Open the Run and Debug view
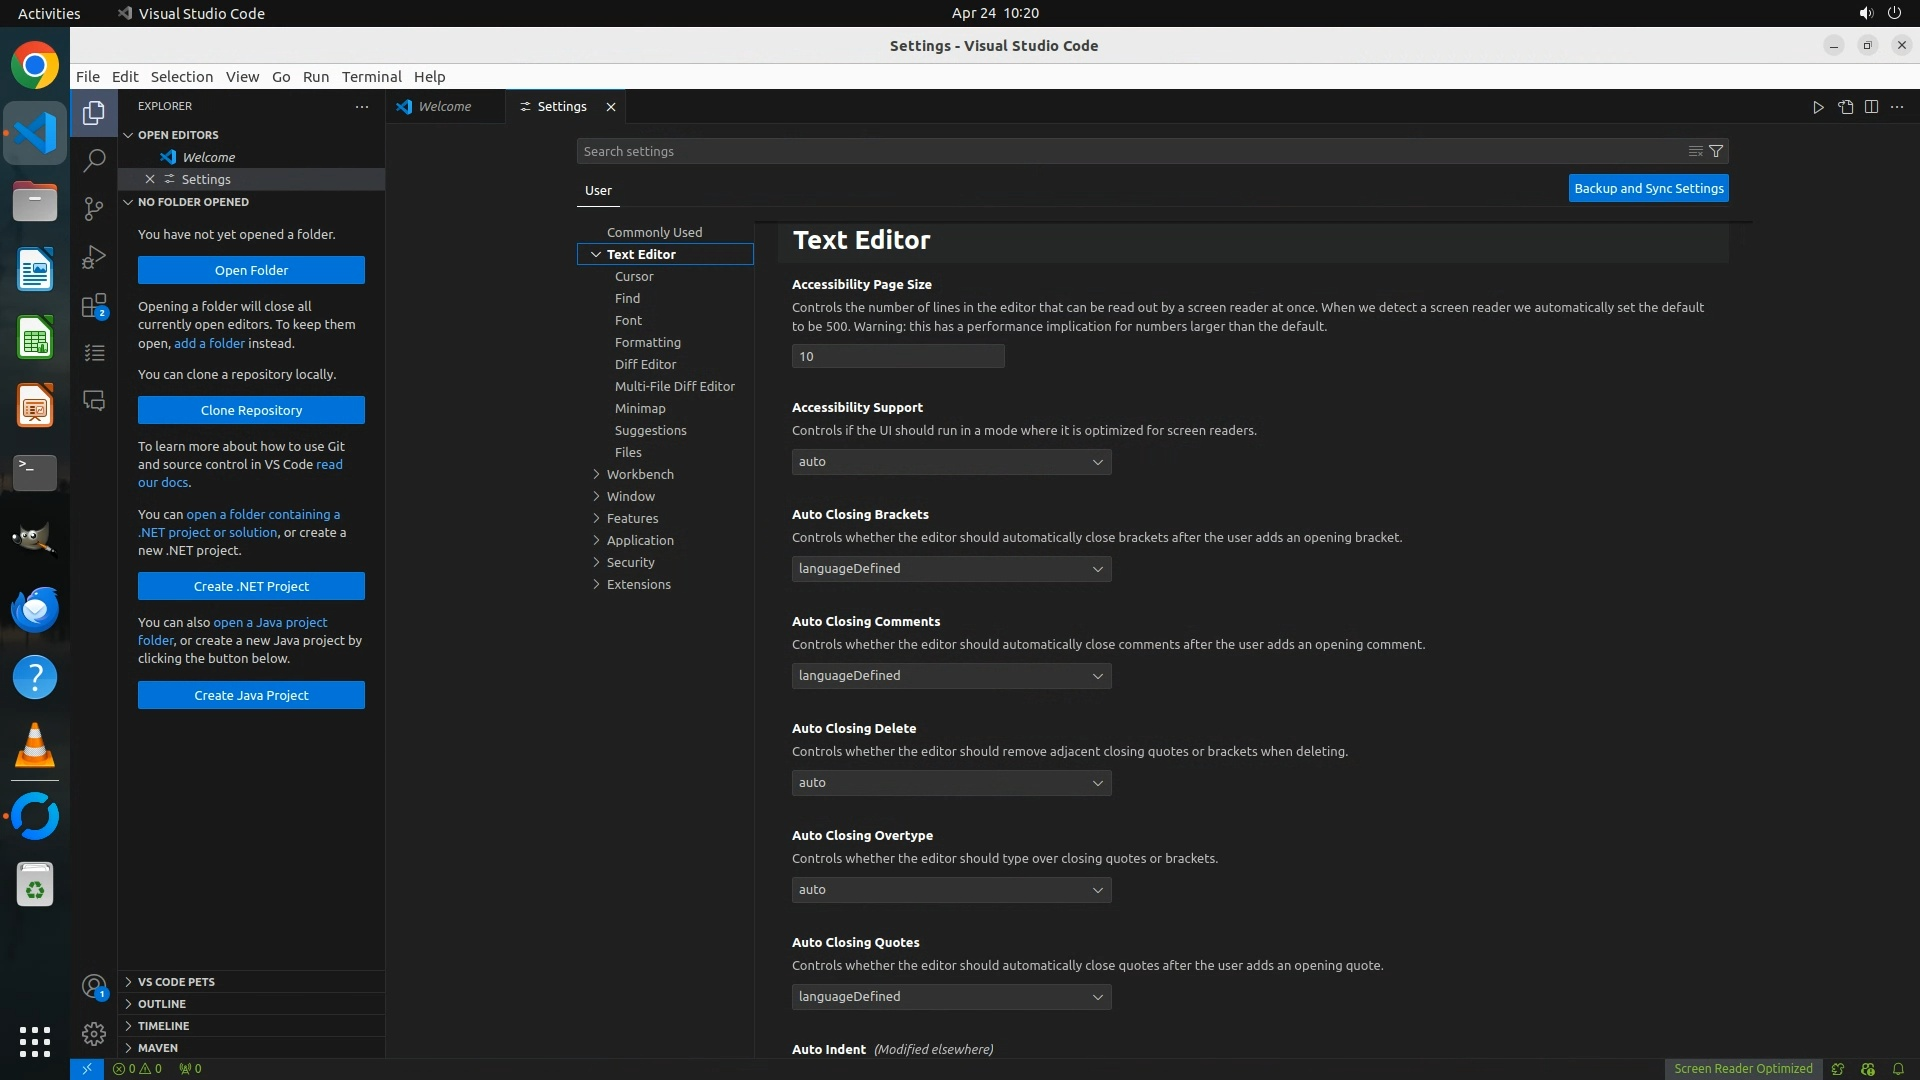Viewport: 1920px width, 1080px height. click(94, 257)
